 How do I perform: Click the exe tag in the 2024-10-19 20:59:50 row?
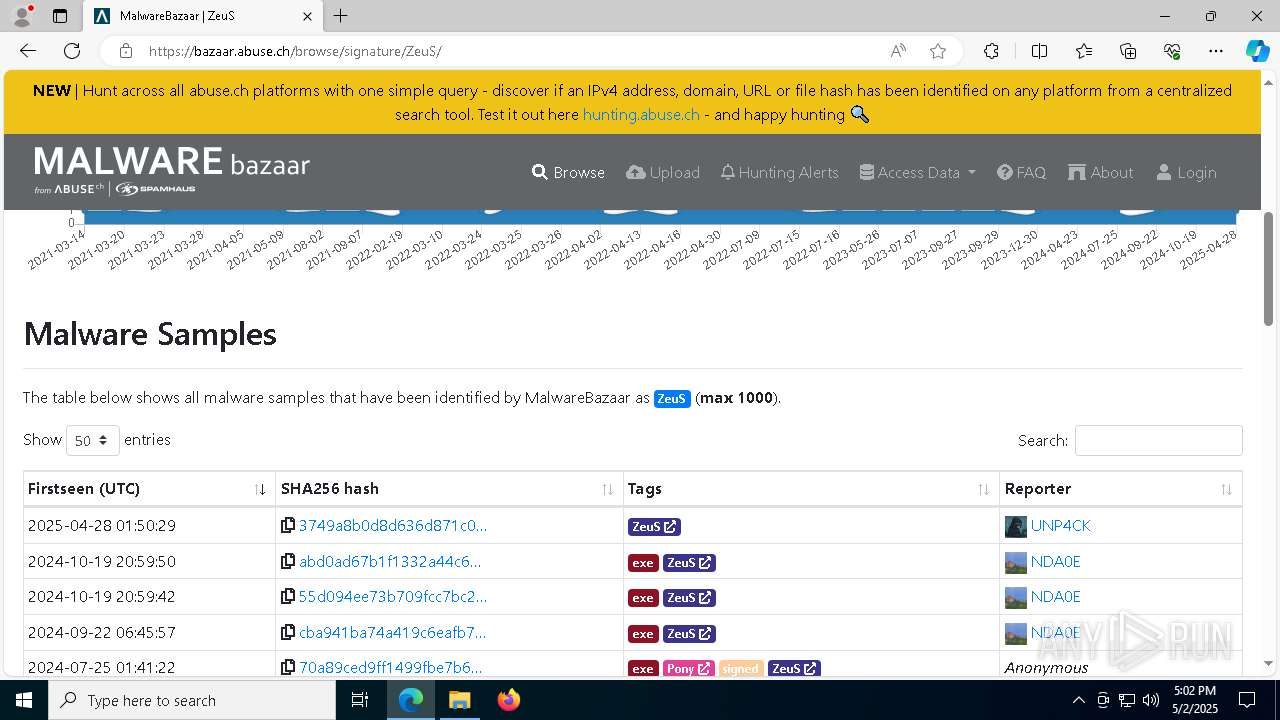pos(643,563)
